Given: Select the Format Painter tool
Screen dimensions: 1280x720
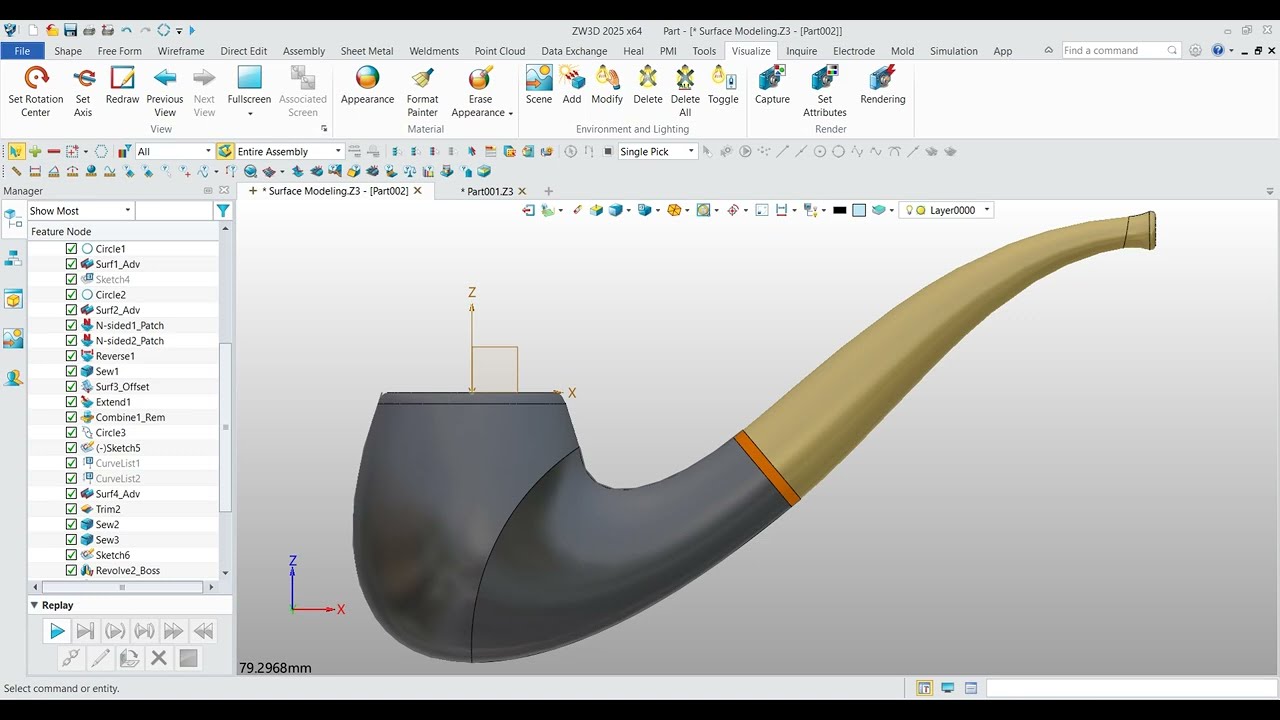Looking at the screenshot, I should click(x=422, y=91).
